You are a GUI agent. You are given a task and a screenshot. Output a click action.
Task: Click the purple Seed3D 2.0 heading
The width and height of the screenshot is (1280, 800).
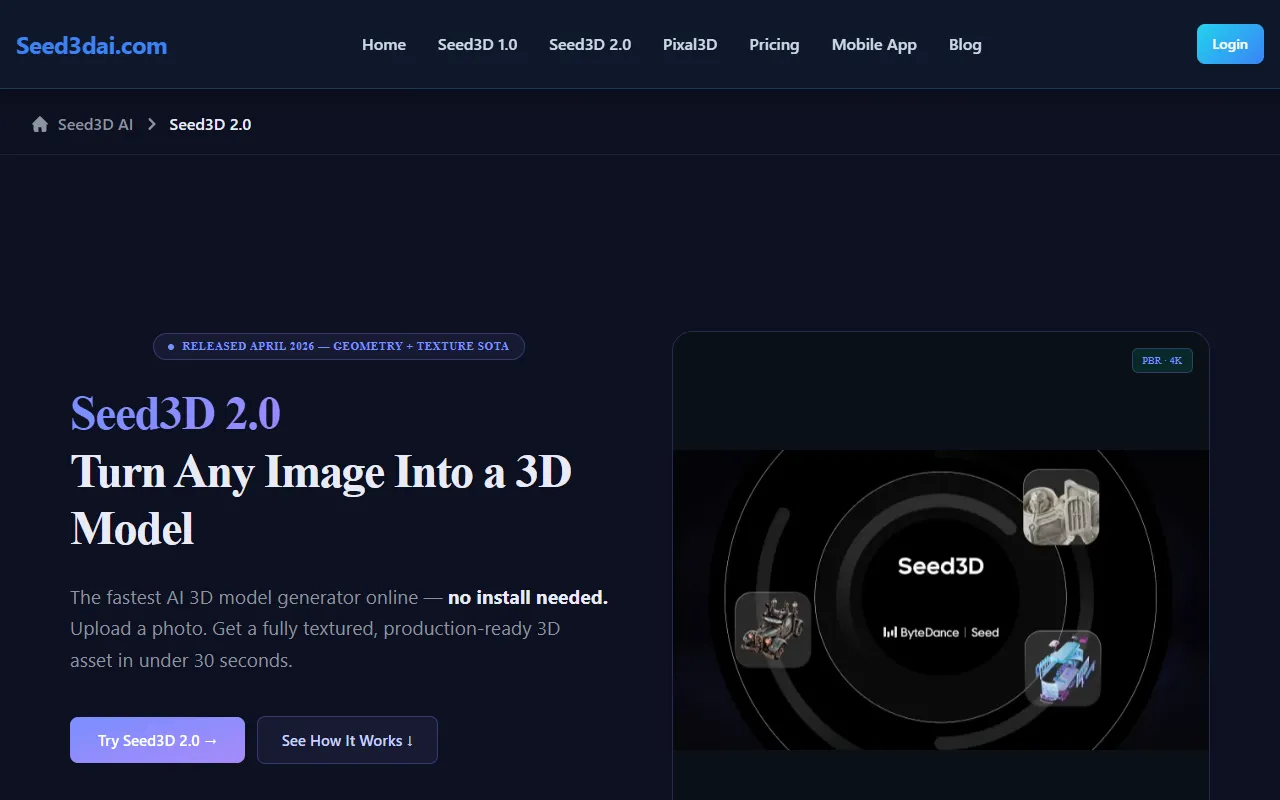[176, 413]
